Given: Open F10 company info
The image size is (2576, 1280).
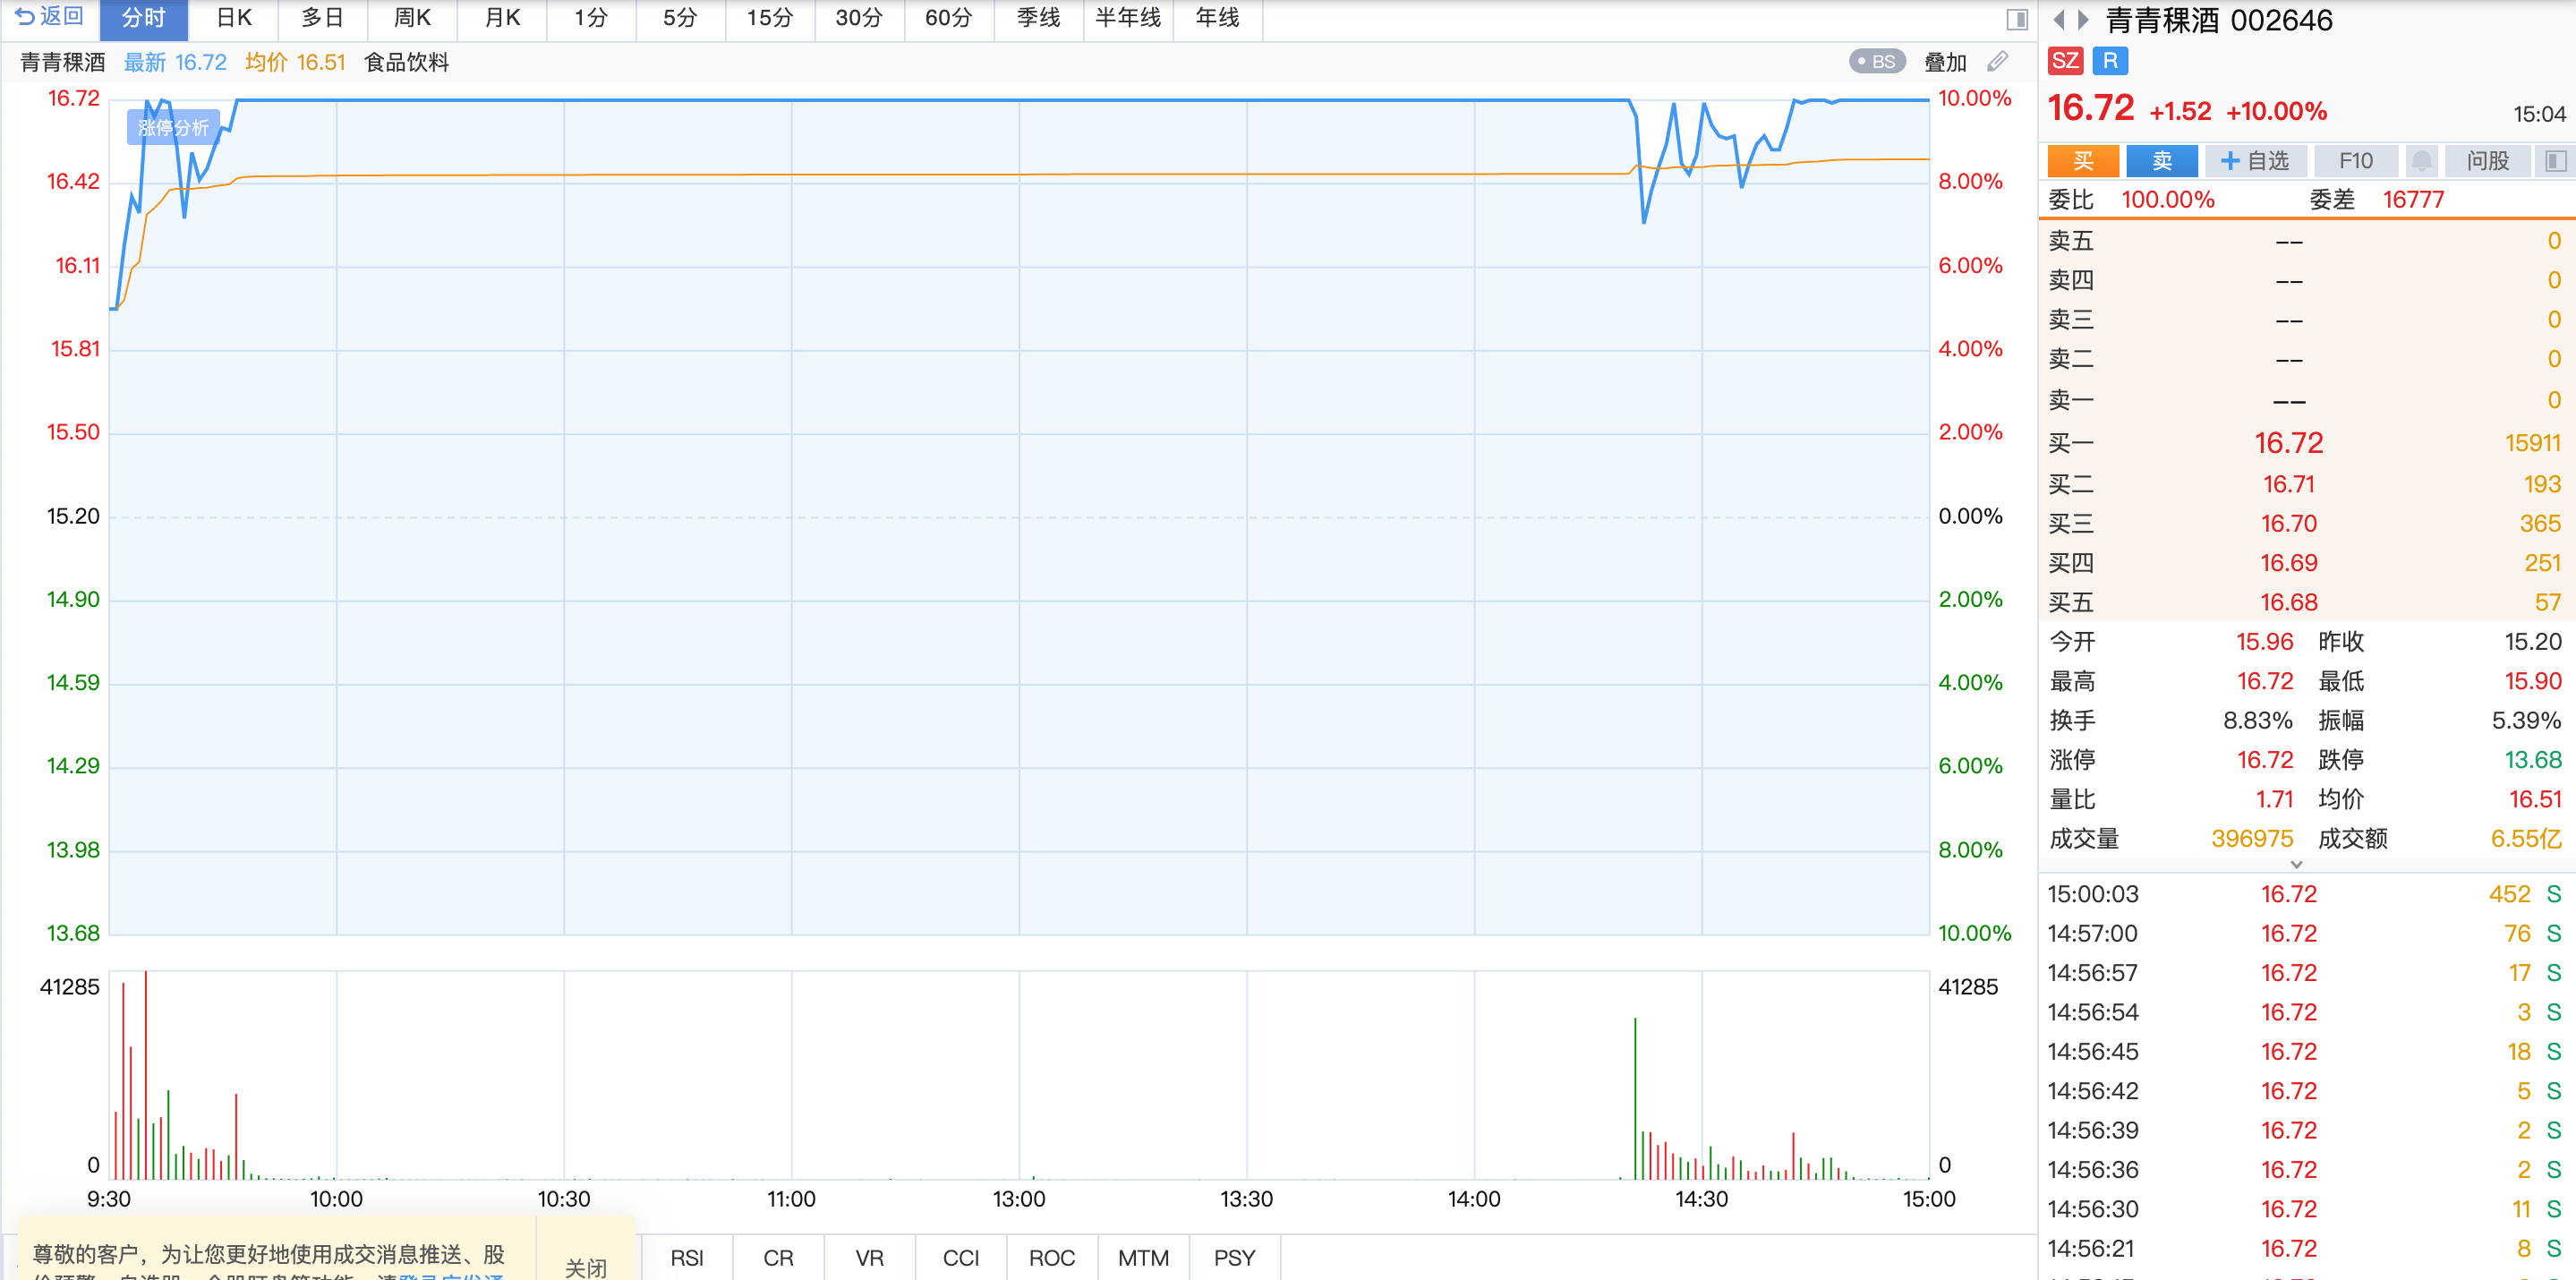Looking at the screenshot, I should click(x=2356, y=161).
